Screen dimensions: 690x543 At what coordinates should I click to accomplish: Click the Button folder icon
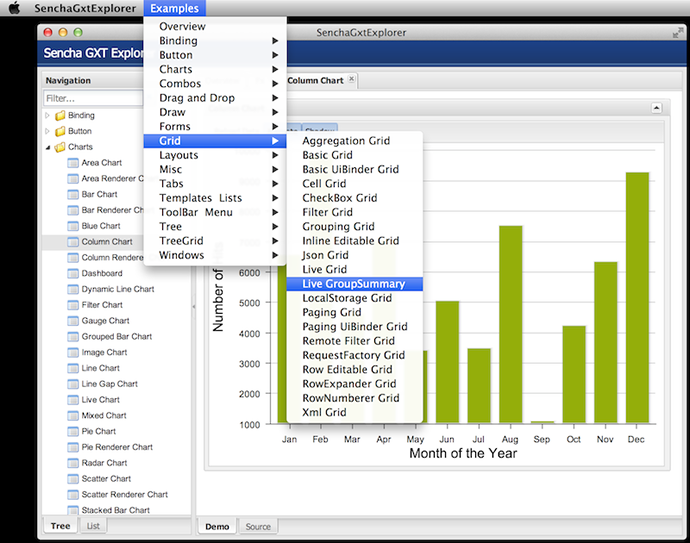(60, 132)
